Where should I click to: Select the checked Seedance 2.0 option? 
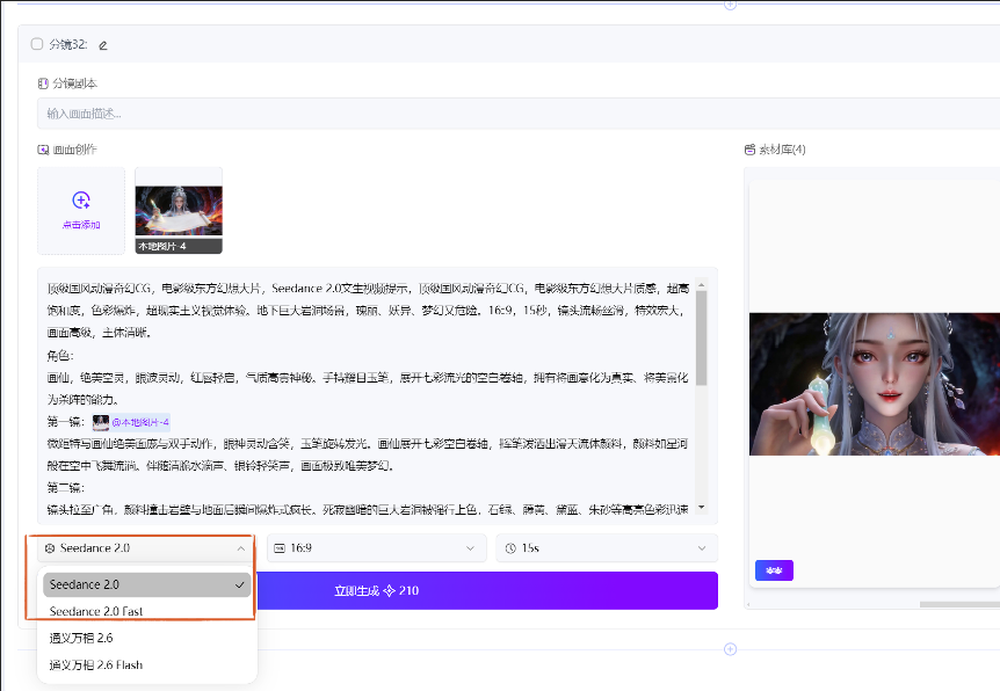click(146, 585)
